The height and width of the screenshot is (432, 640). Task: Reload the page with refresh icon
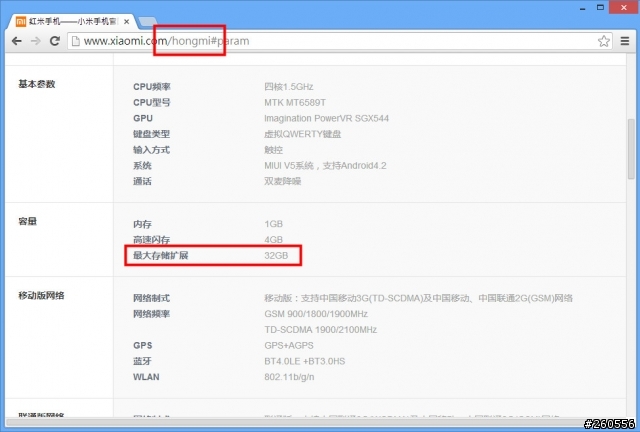tap(54, 41)
